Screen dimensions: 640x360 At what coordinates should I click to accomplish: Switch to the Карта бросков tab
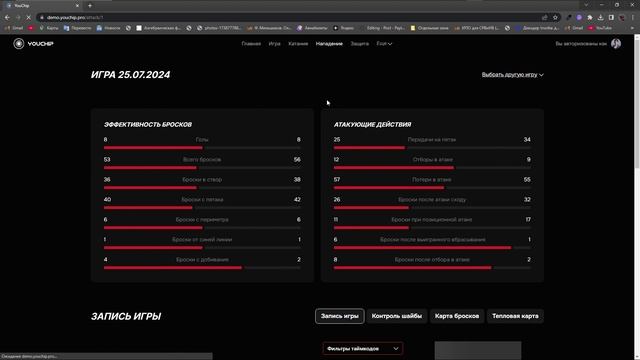[x=457, y=316]
